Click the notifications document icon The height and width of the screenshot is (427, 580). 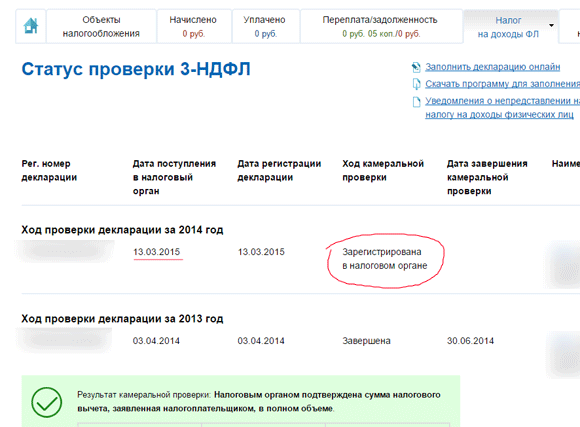pos(417,101)
